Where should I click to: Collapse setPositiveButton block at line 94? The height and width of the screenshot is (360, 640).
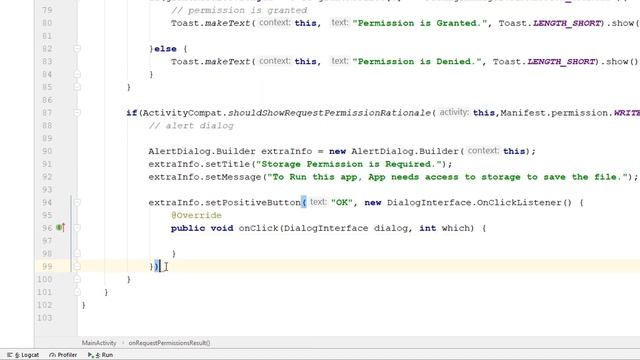77,202
